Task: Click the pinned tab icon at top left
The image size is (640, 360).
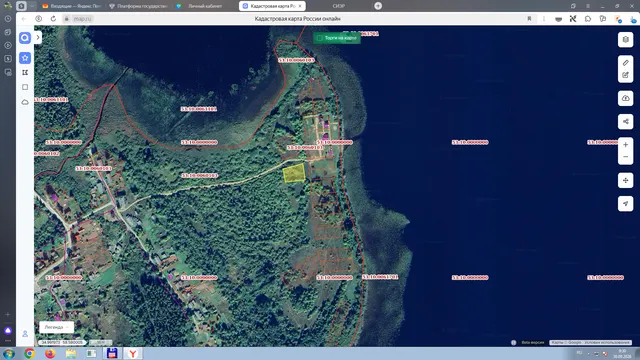Action: 21,6
